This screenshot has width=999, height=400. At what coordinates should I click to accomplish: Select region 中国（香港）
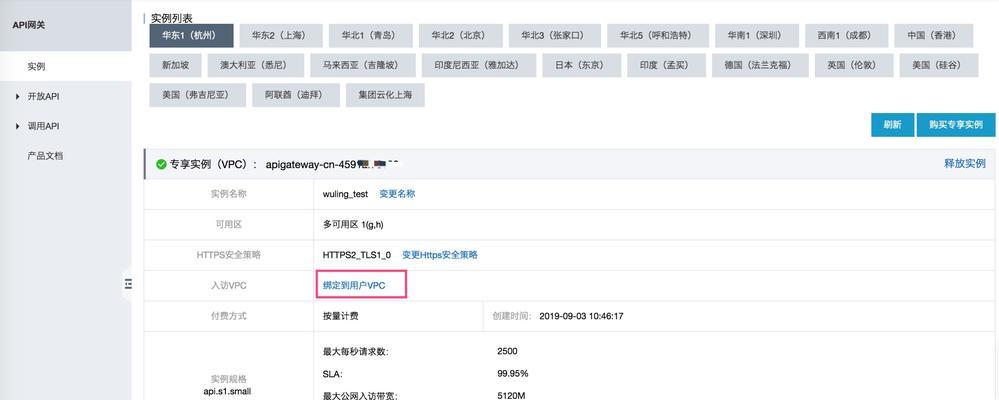pos(933,36)
